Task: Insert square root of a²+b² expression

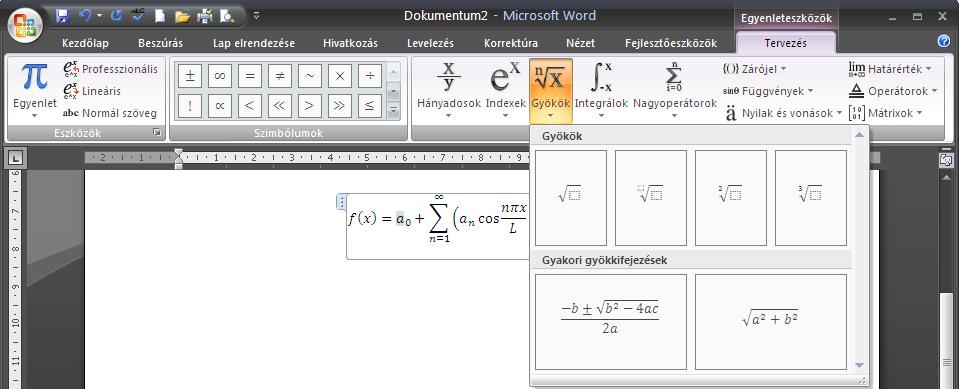Action: point(771,322)
